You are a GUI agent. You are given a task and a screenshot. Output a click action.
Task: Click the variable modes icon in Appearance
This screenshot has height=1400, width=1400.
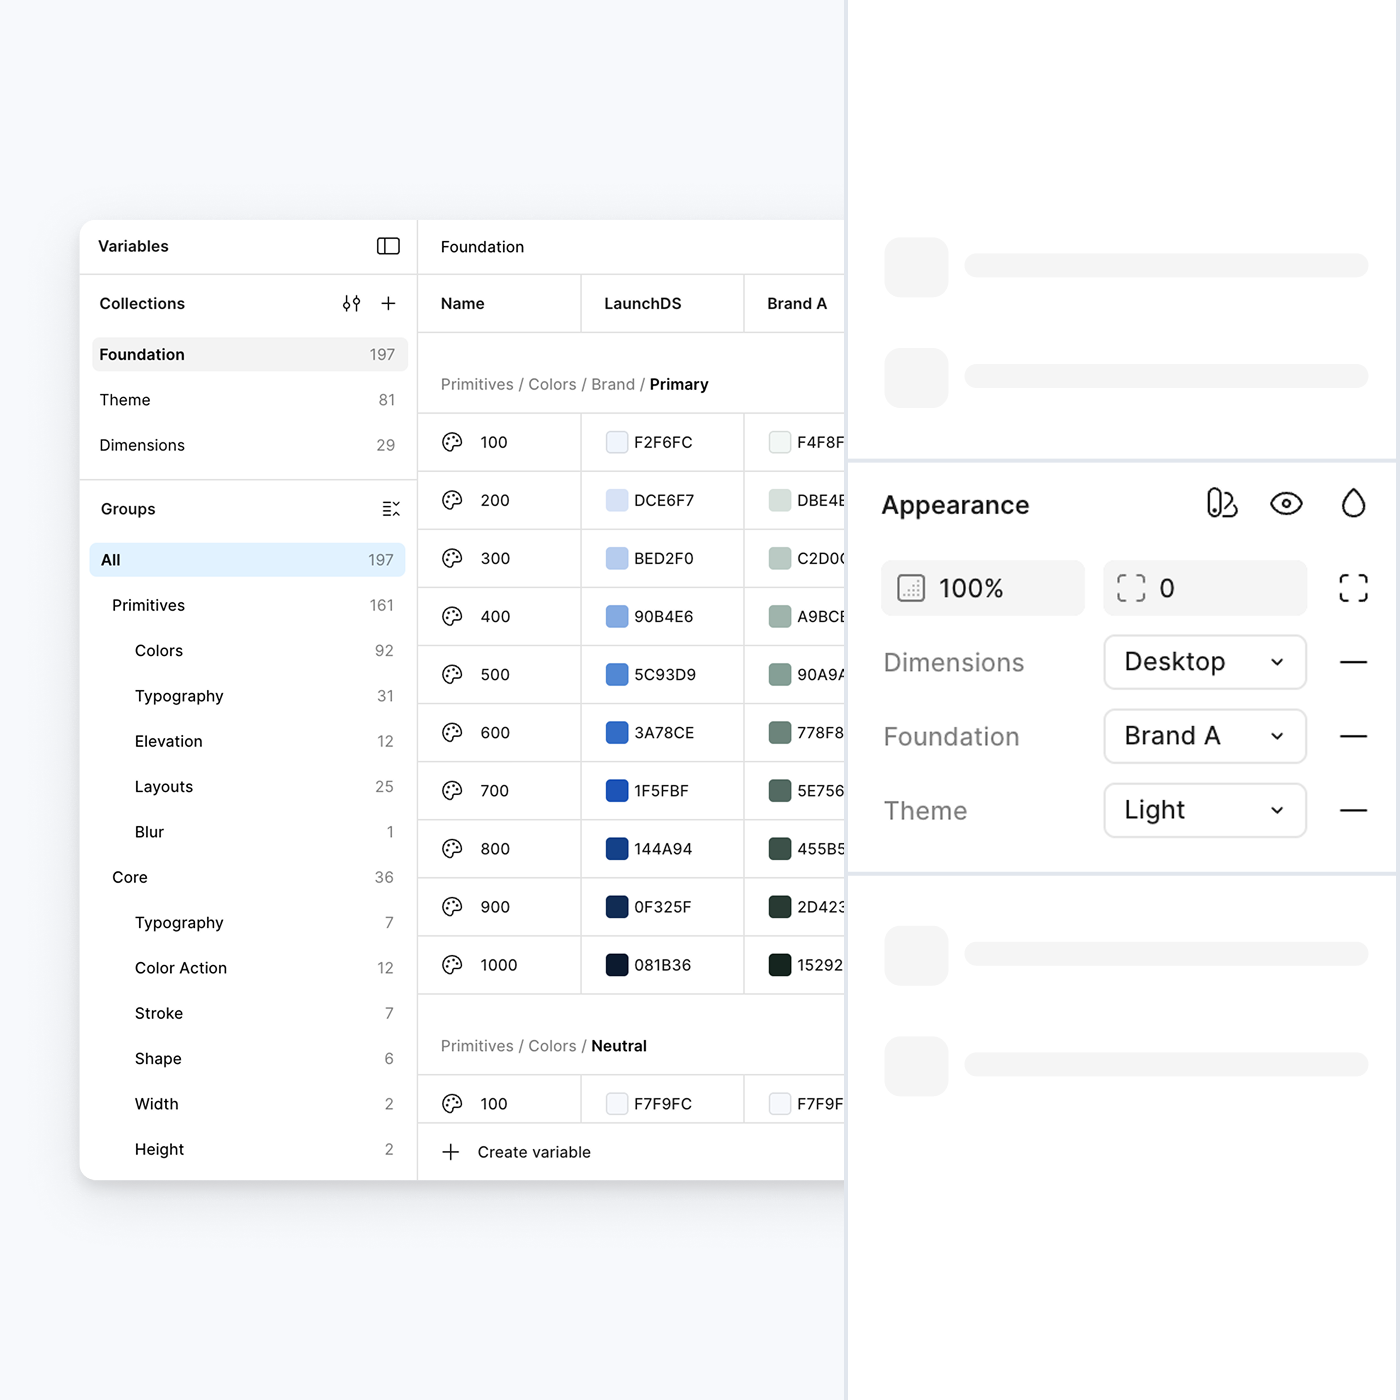tap(1221, 503)
